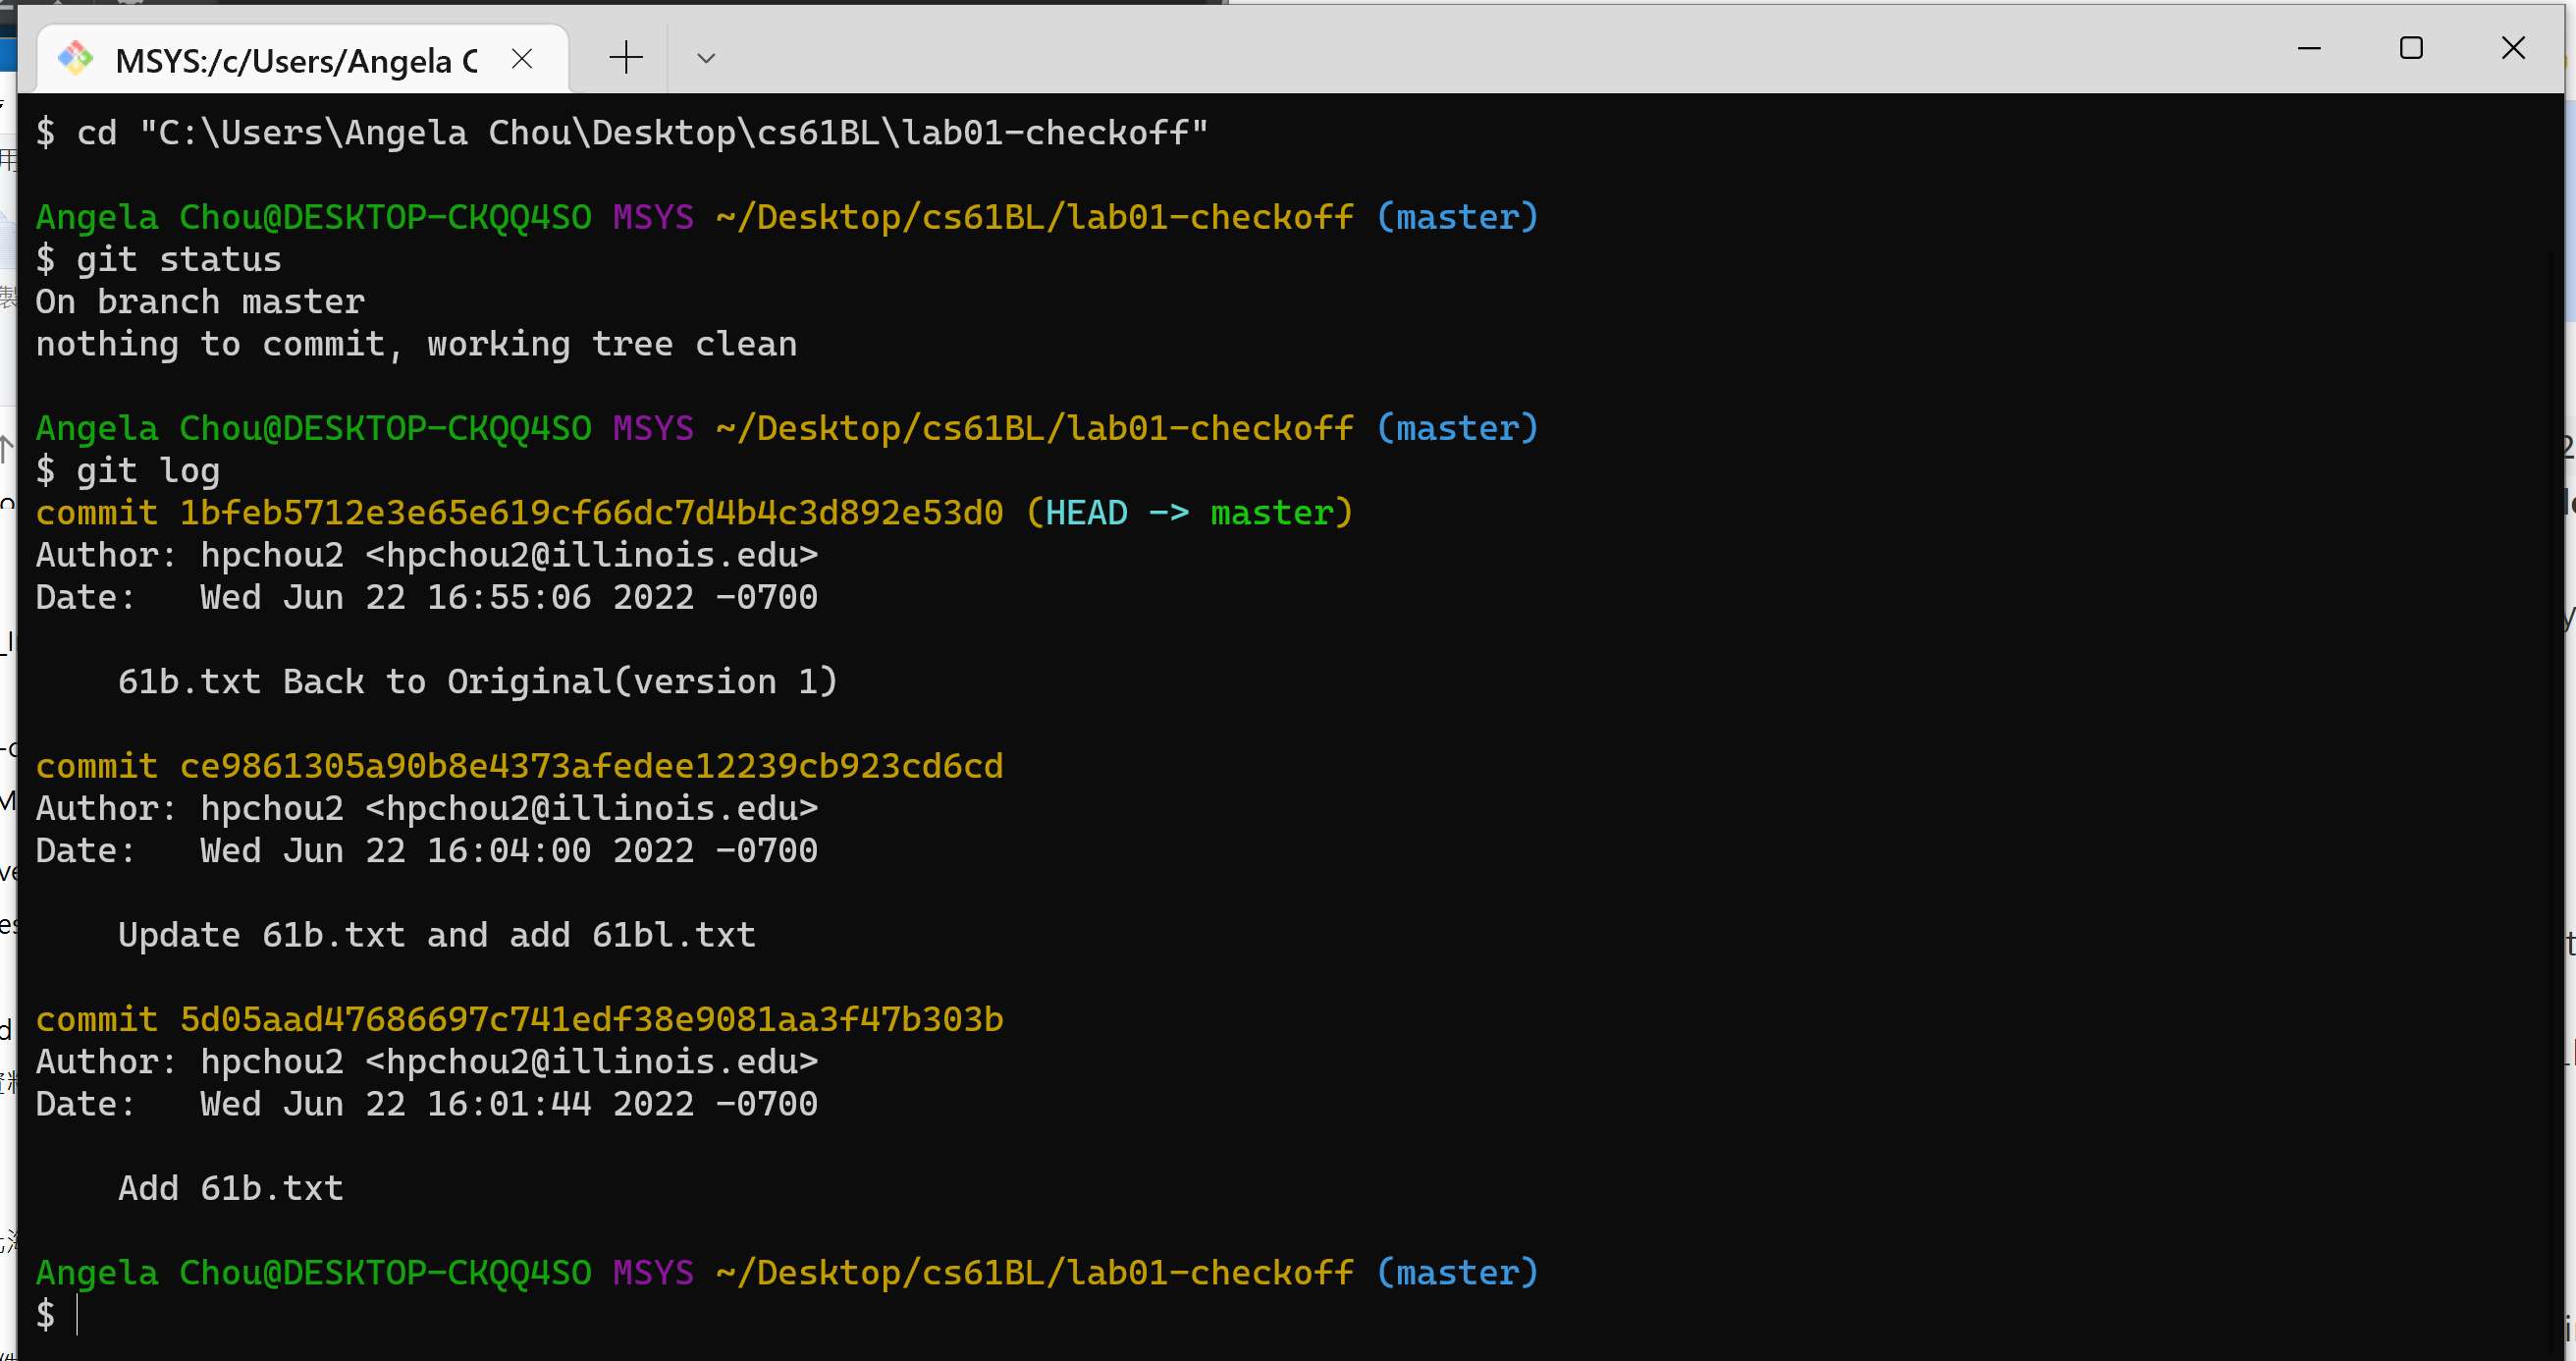The image size is (2576, 1361).
Task: Close the MSYS terminal tab
Action: [x=522, y=59]
